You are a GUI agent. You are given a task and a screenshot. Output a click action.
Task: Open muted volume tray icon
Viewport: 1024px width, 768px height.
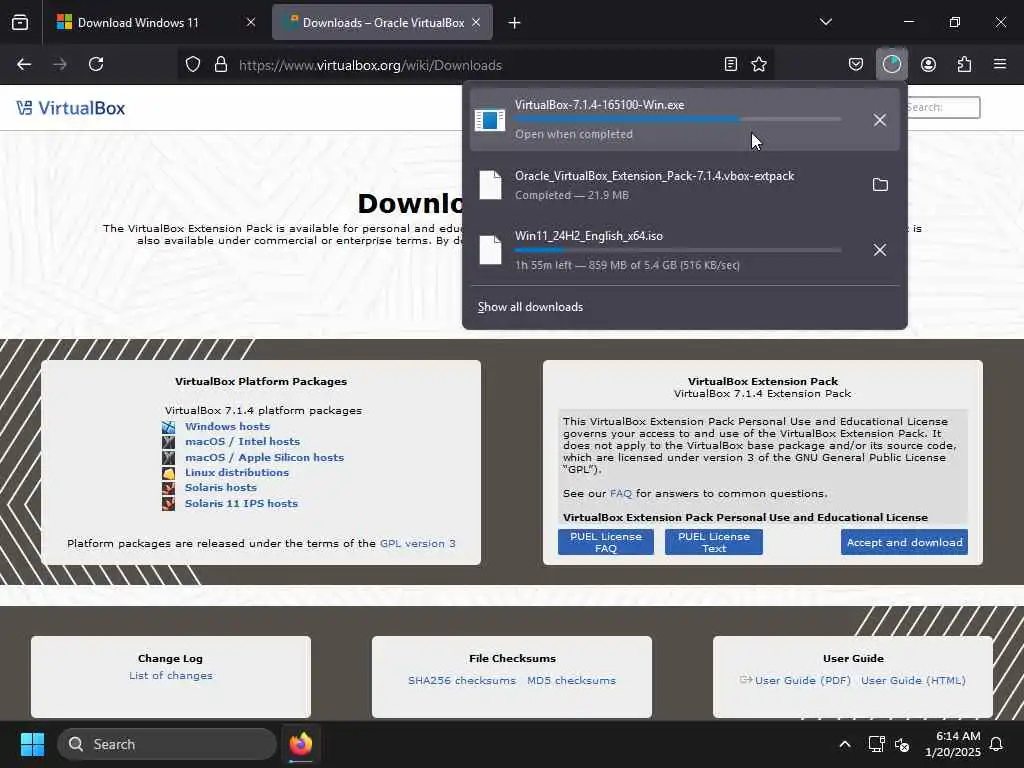(x=902, y=744)
